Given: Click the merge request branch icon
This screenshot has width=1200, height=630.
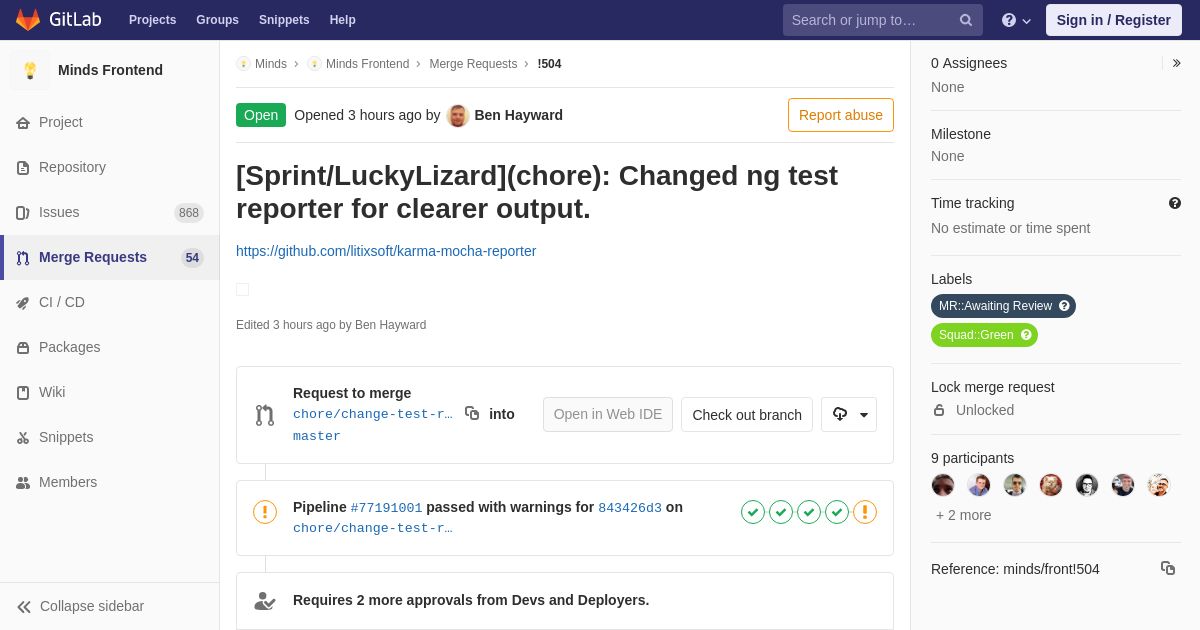Looking at the screenshot, I should pyautogui.click(x=265, y=415).
